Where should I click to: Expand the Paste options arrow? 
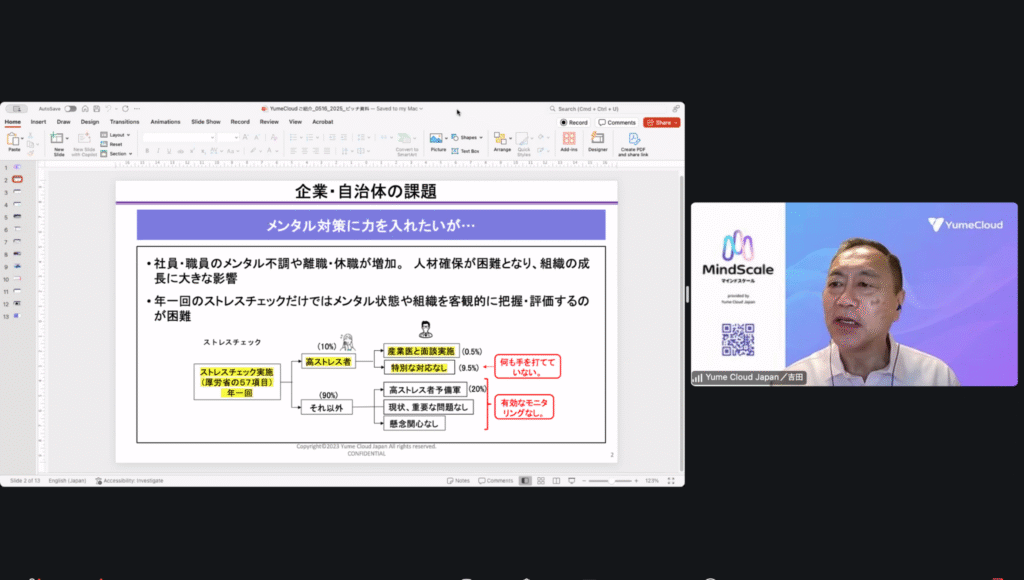pyautogui.click(x=22, y=138)
